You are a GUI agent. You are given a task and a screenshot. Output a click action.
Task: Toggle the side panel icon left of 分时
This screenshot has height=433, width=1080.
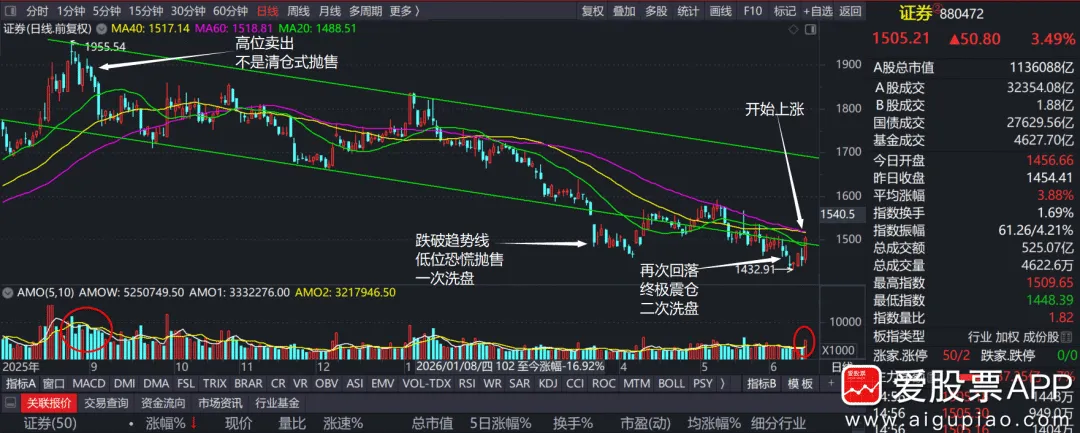coord(9,11)
